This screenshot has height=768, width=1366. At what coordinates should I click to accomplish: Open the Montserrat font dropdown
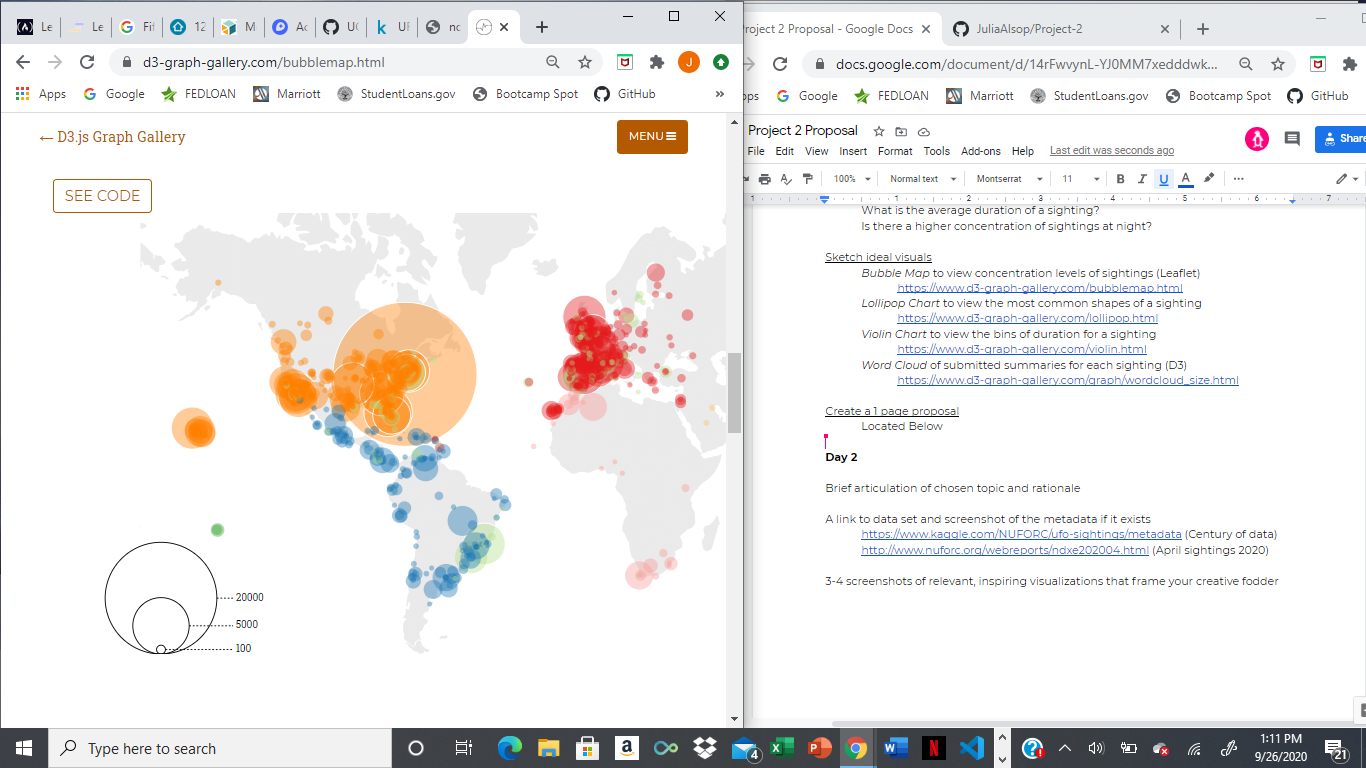point(1010,179)
